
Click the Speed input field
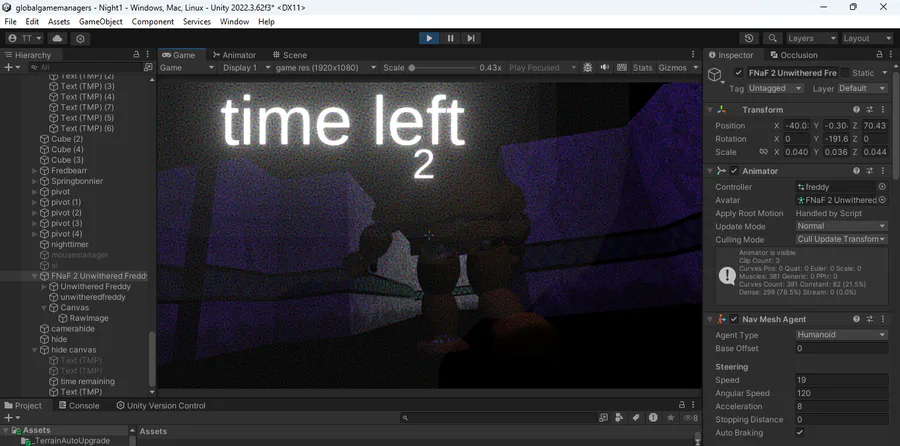click(841, 380)
